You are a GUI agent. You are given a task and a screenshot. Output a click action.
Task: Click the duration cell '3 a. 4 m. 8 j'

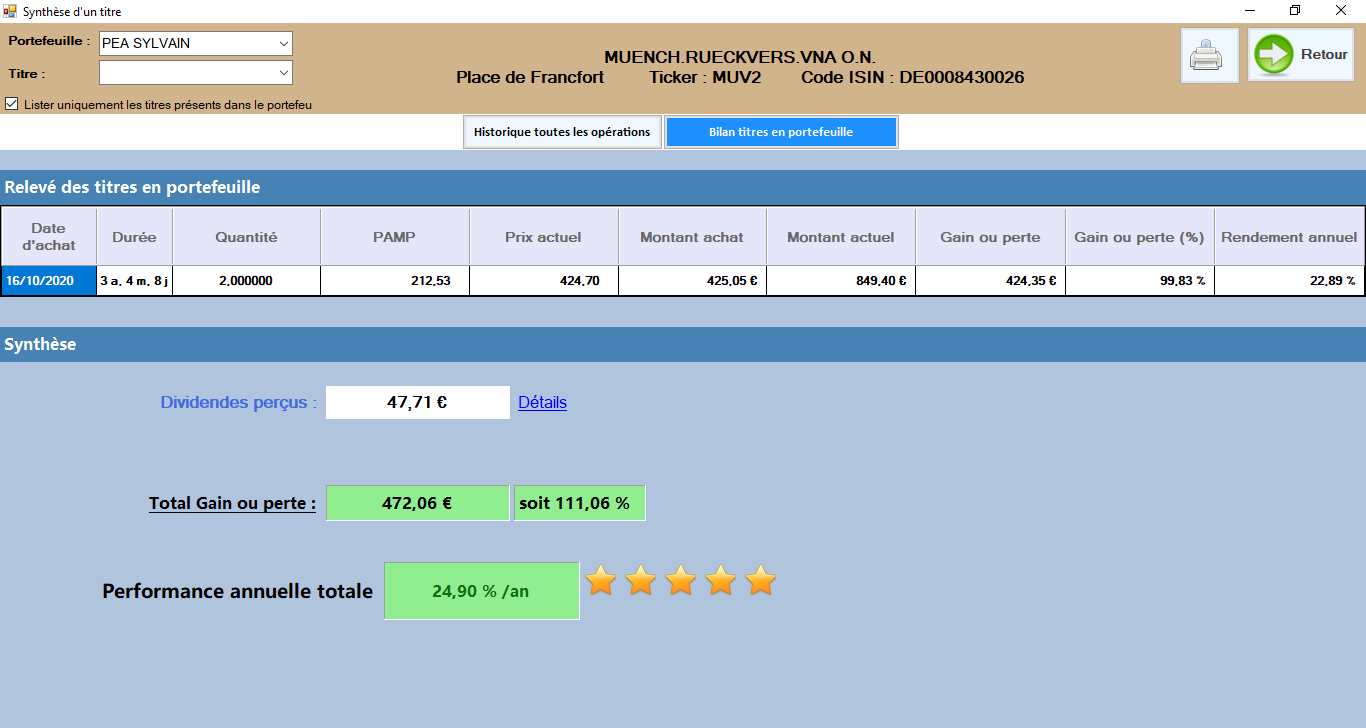pos(135,281)
